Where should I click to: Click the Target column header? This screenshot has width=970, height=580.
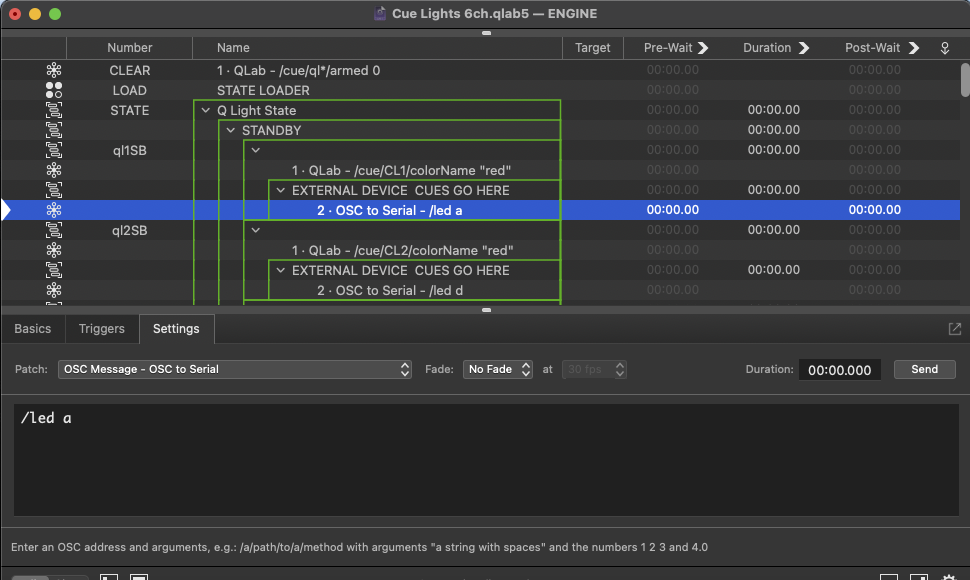coord(592,48)
